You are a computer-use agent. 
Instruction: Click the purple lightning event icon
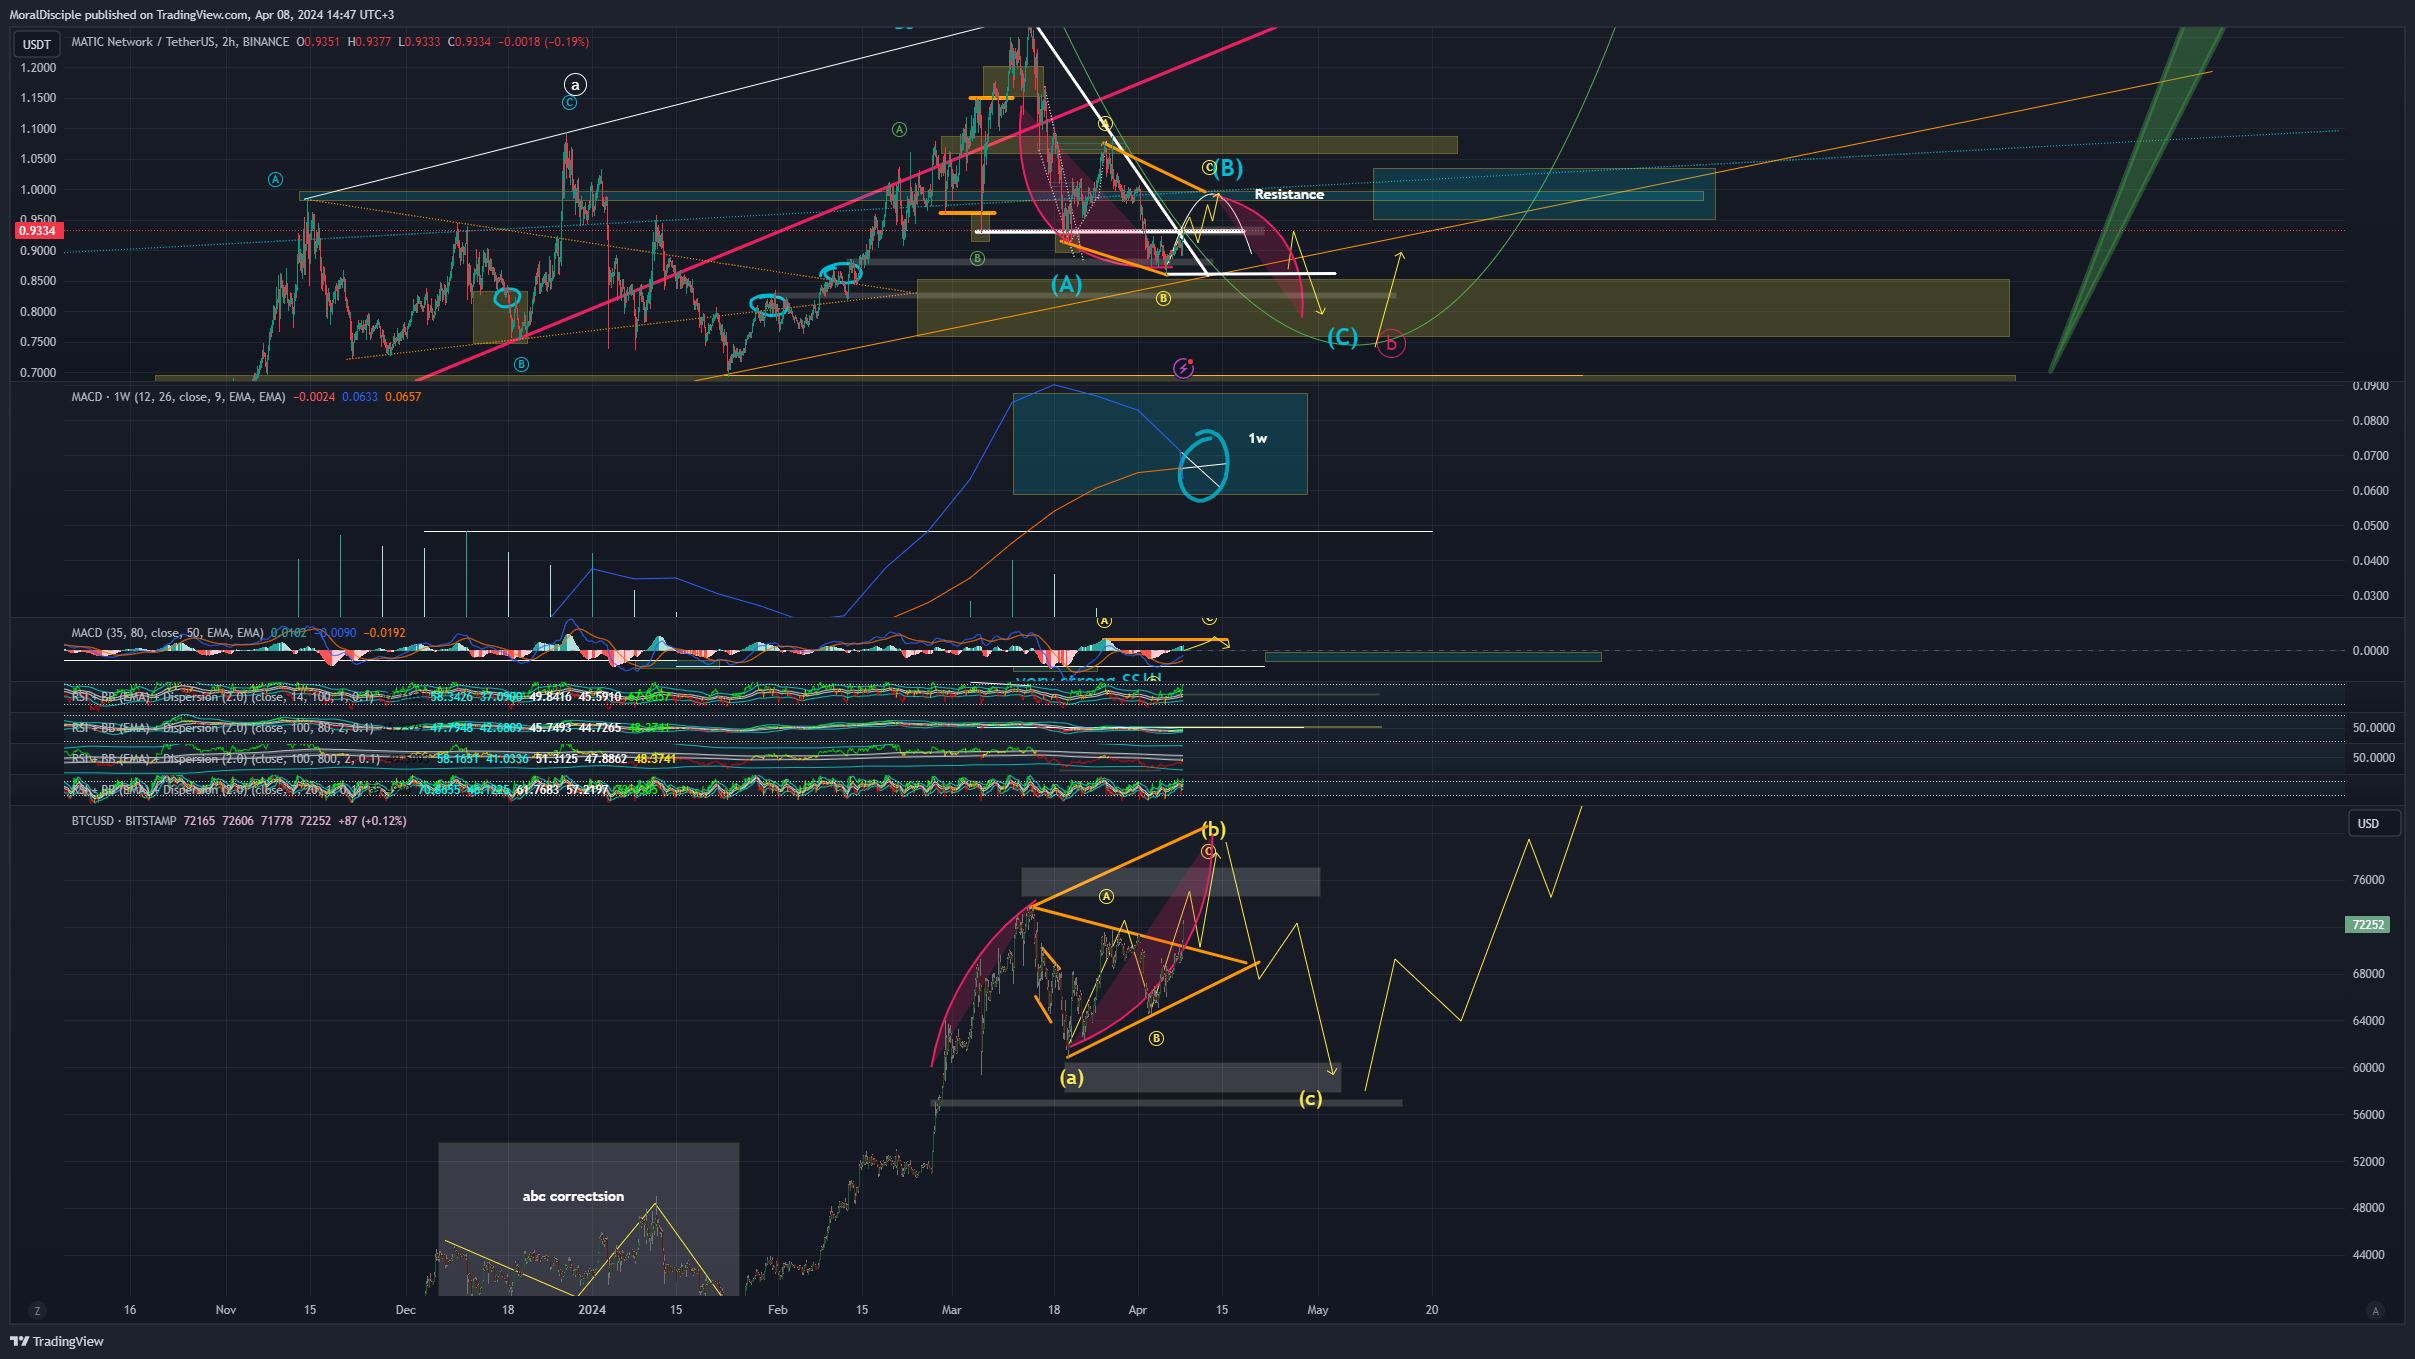point(1183,369)
